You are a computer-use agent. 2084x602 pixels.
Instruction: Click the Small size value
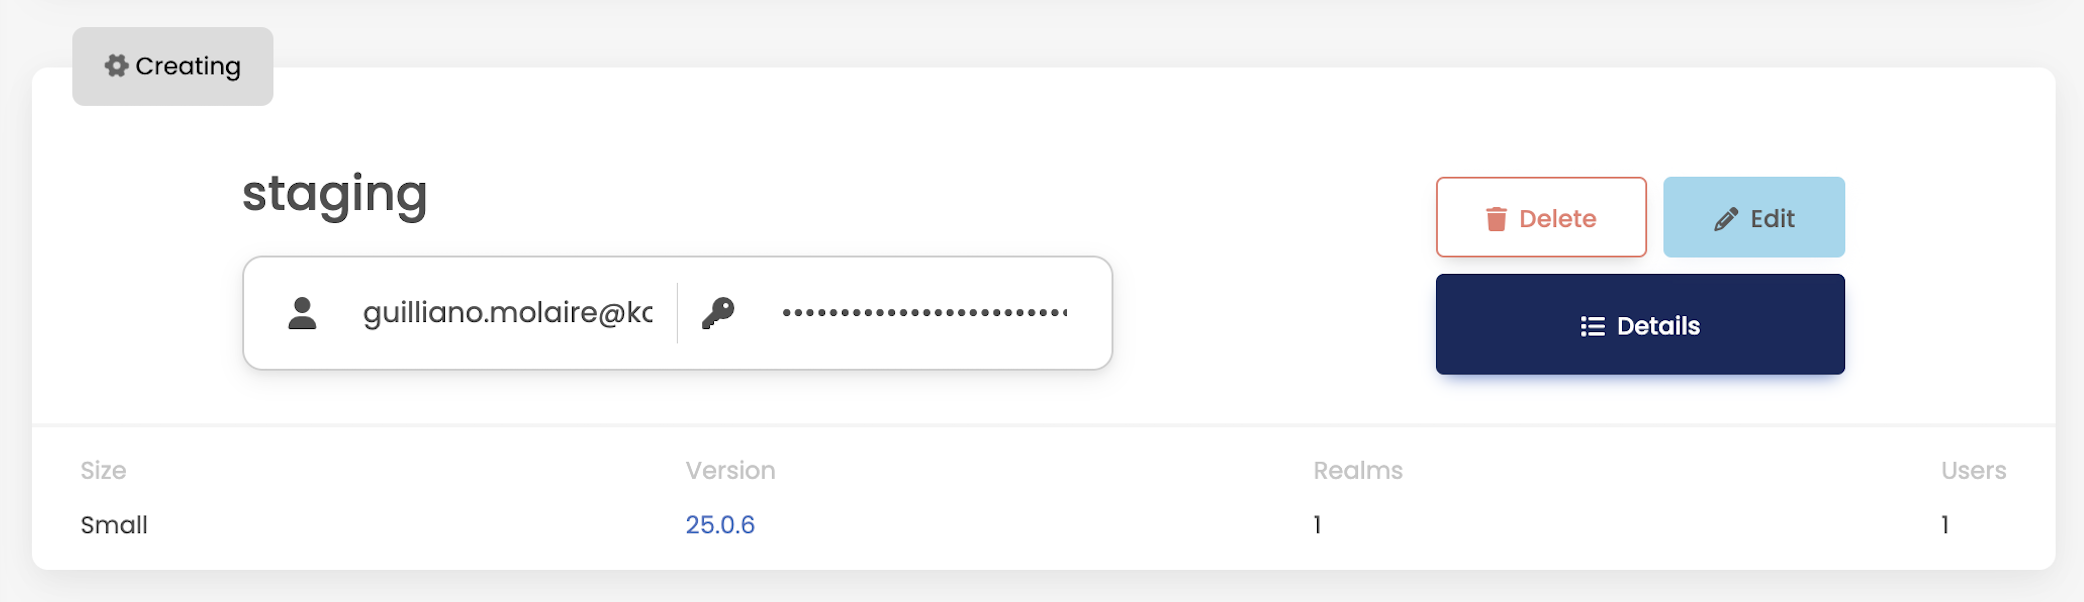(114, 525)
